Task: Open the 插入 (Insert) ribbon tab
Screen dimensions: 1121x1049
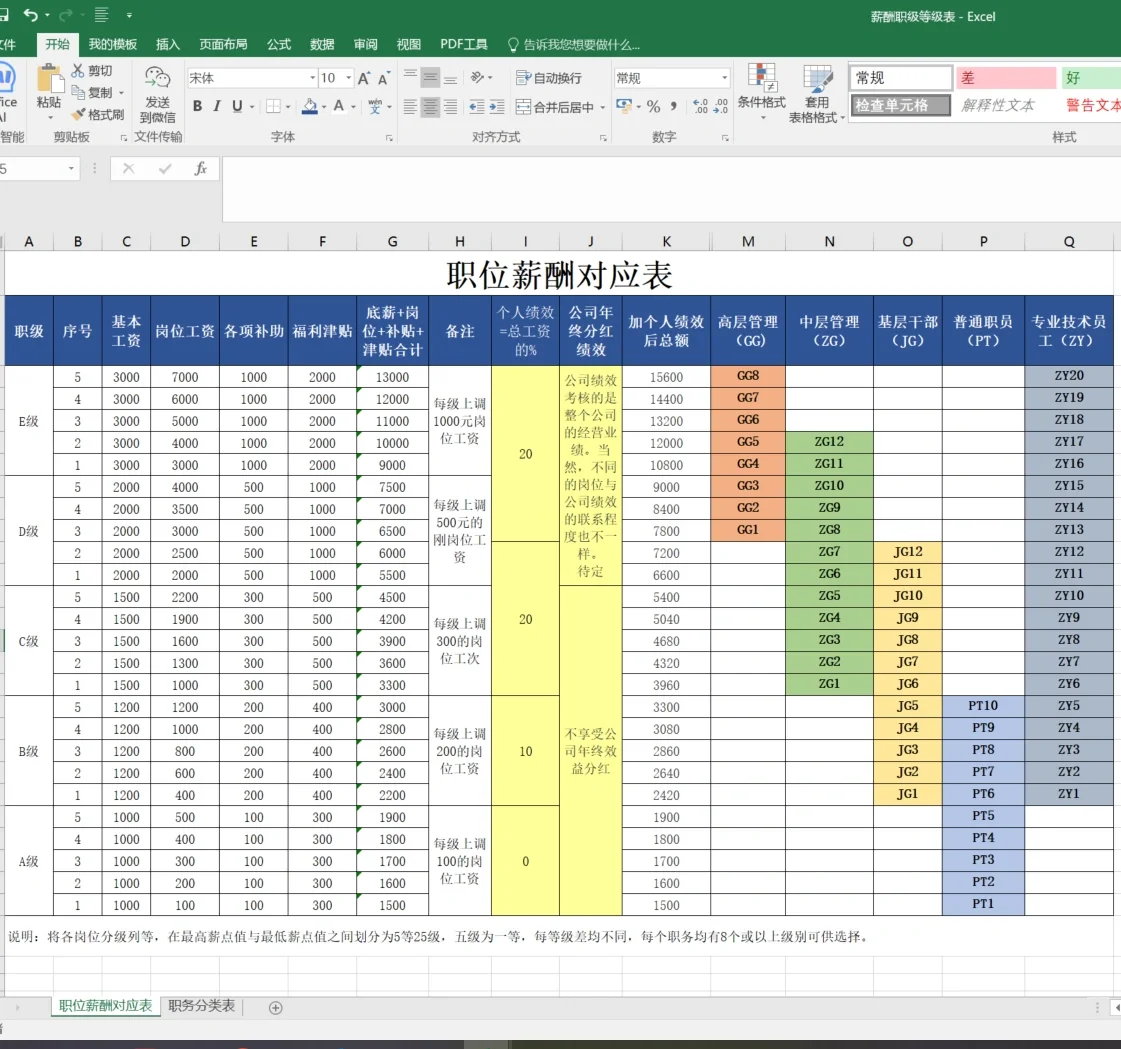Action: point(168,44)
